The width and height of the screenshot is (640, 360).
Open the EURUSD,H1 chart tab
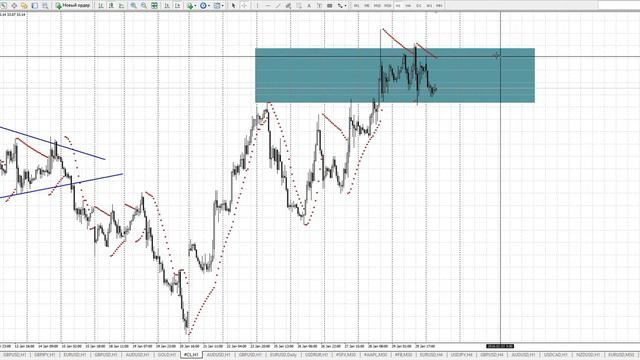coord(76,355)
